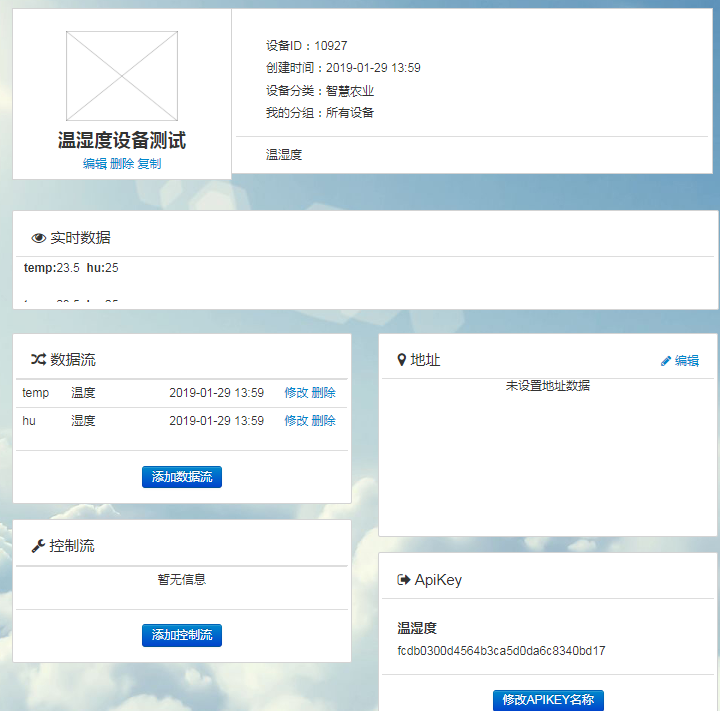Screen dimensions: 720x711
Task: Click 复制 link under device name
Action: (149, 164)
